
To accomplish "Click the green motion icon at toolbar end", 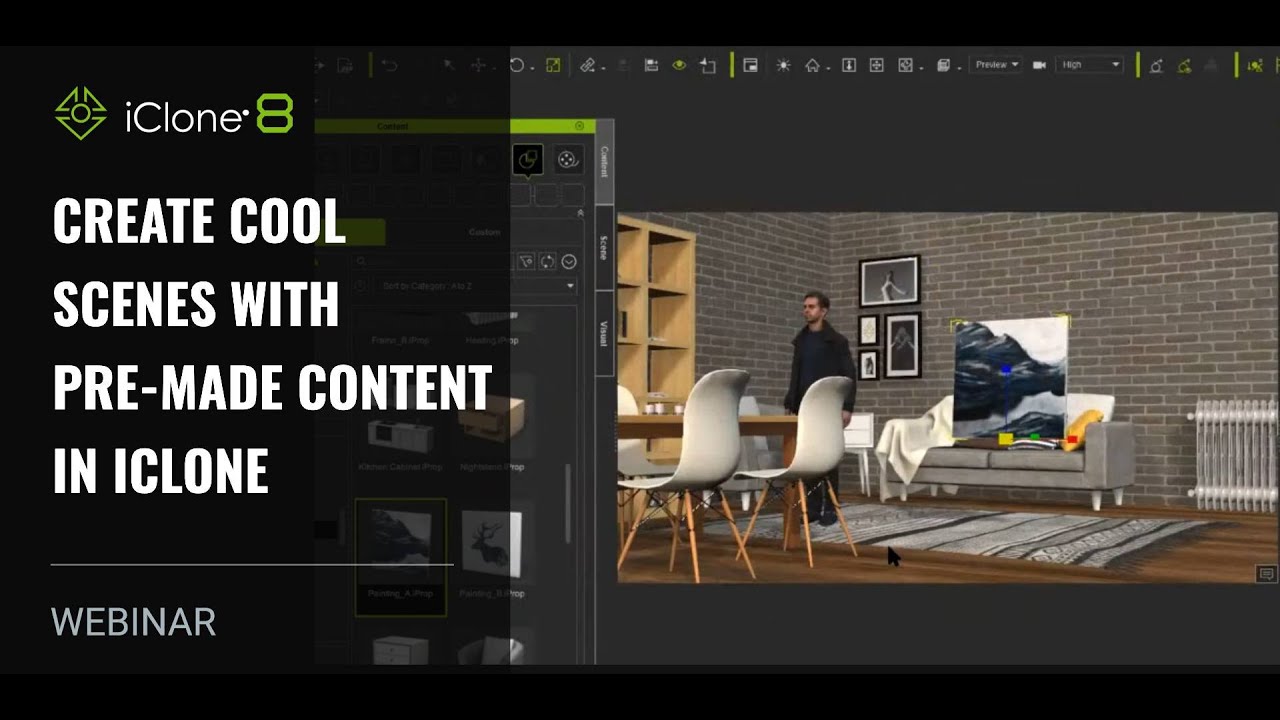I will click(x=1254, y=66).
